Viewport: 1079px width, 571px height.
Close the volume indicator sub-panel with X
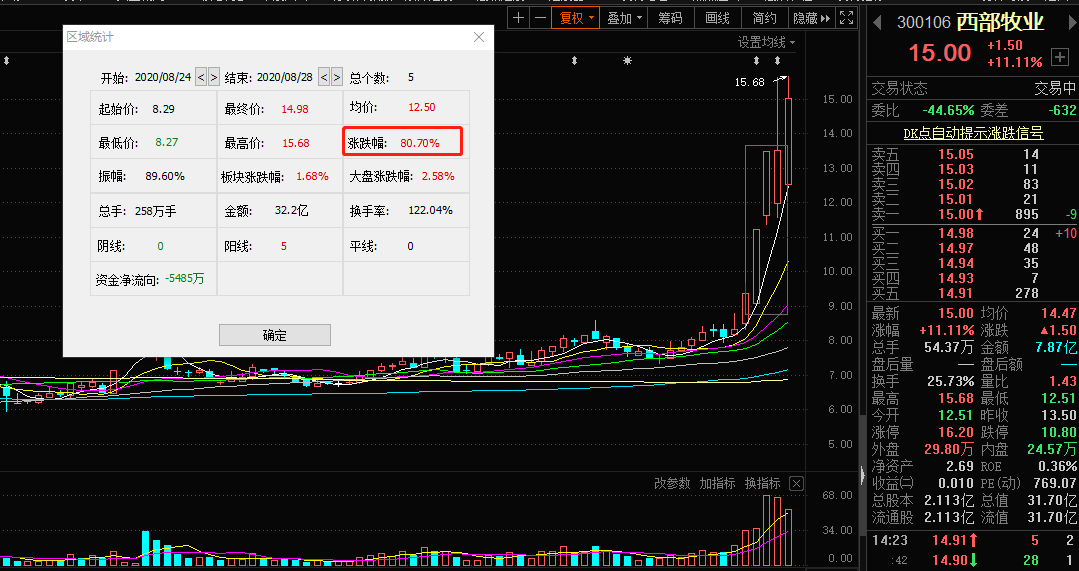(x=795, y=484)
